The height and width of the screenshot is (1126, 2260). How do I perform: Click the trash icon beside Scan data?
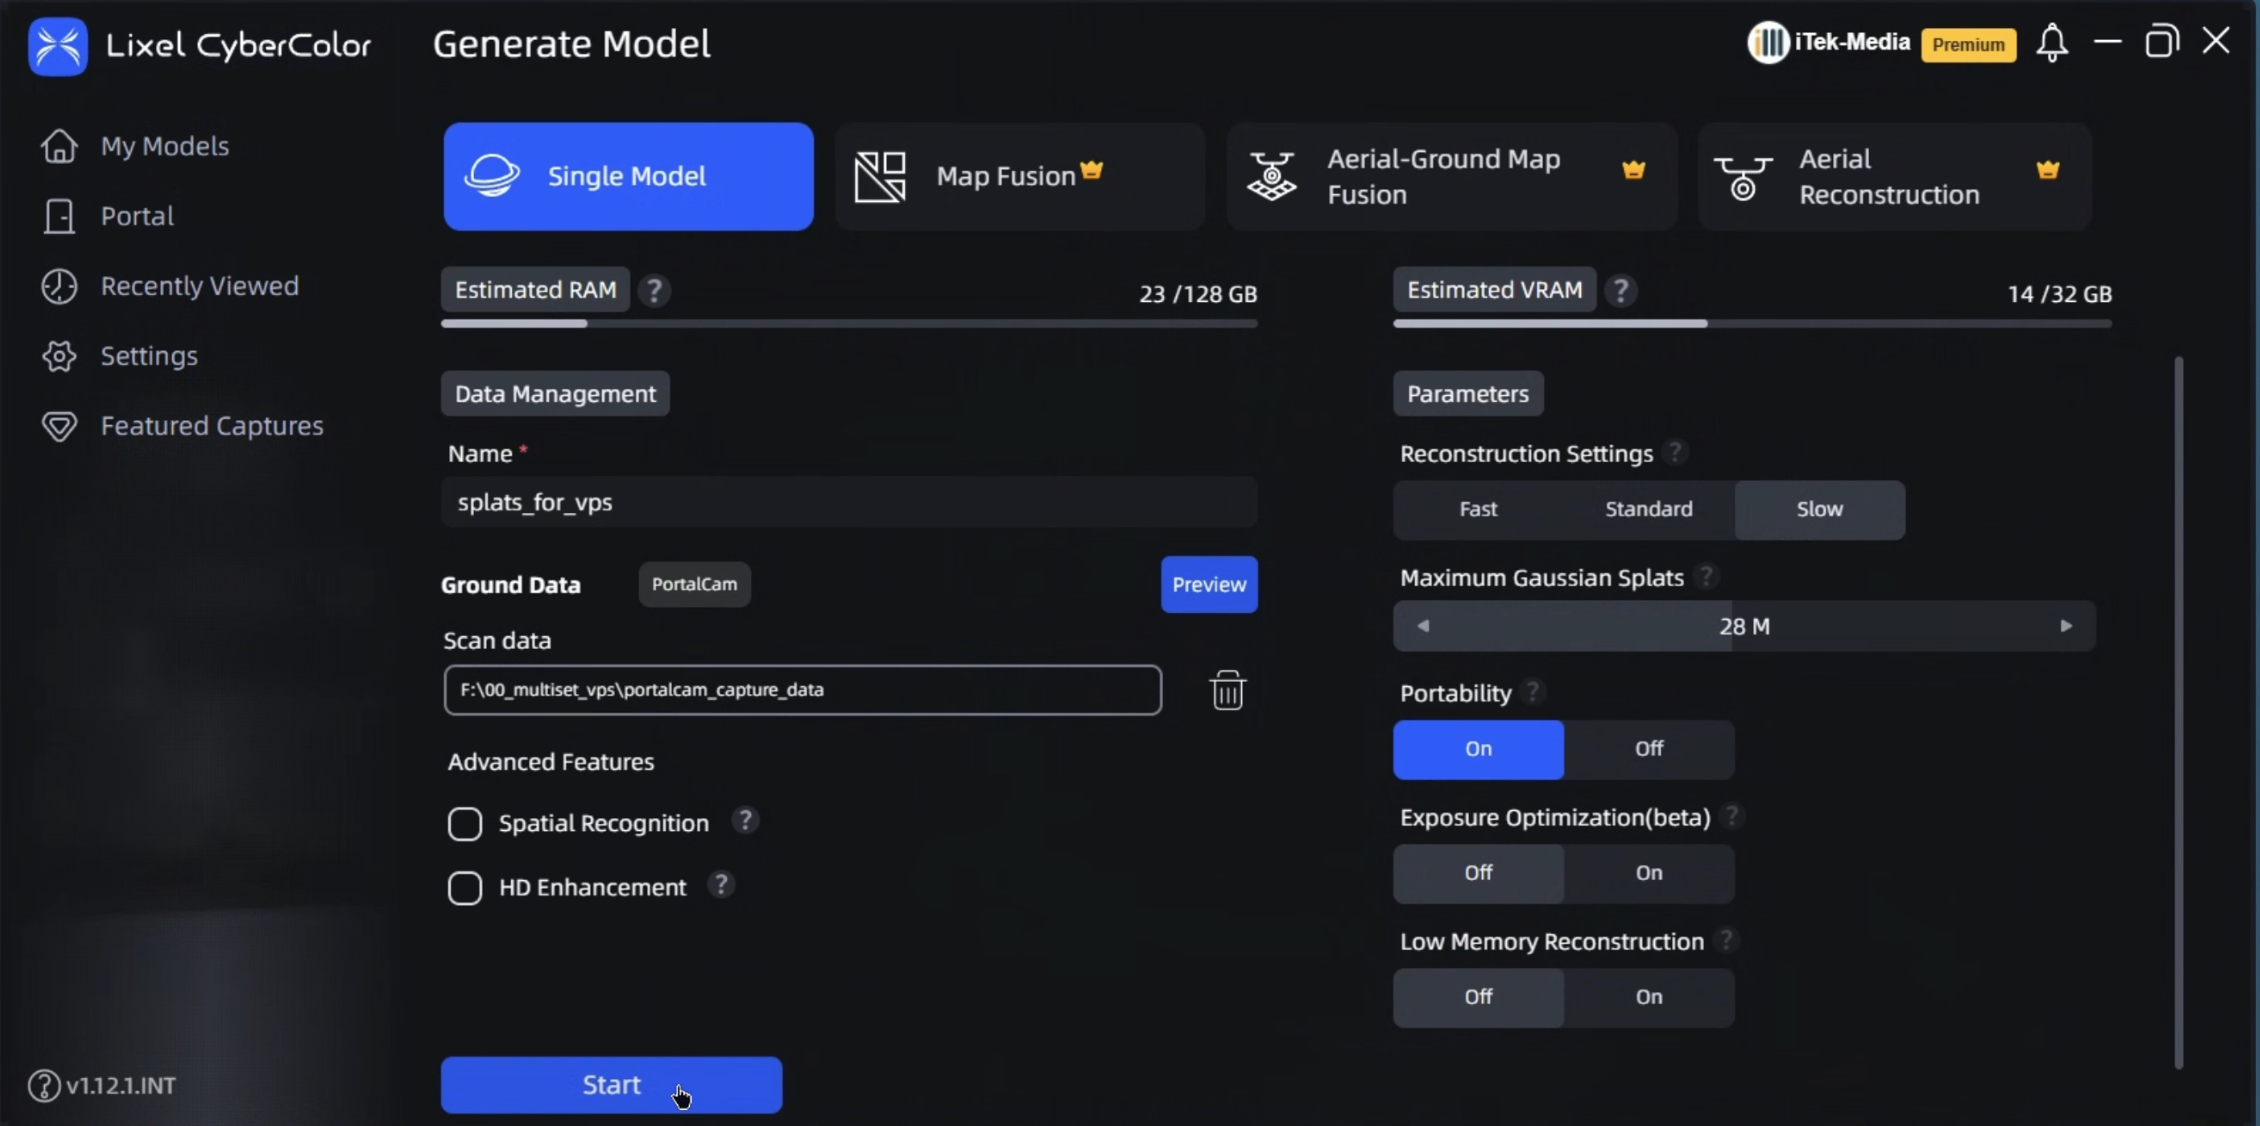point(1227,690)
